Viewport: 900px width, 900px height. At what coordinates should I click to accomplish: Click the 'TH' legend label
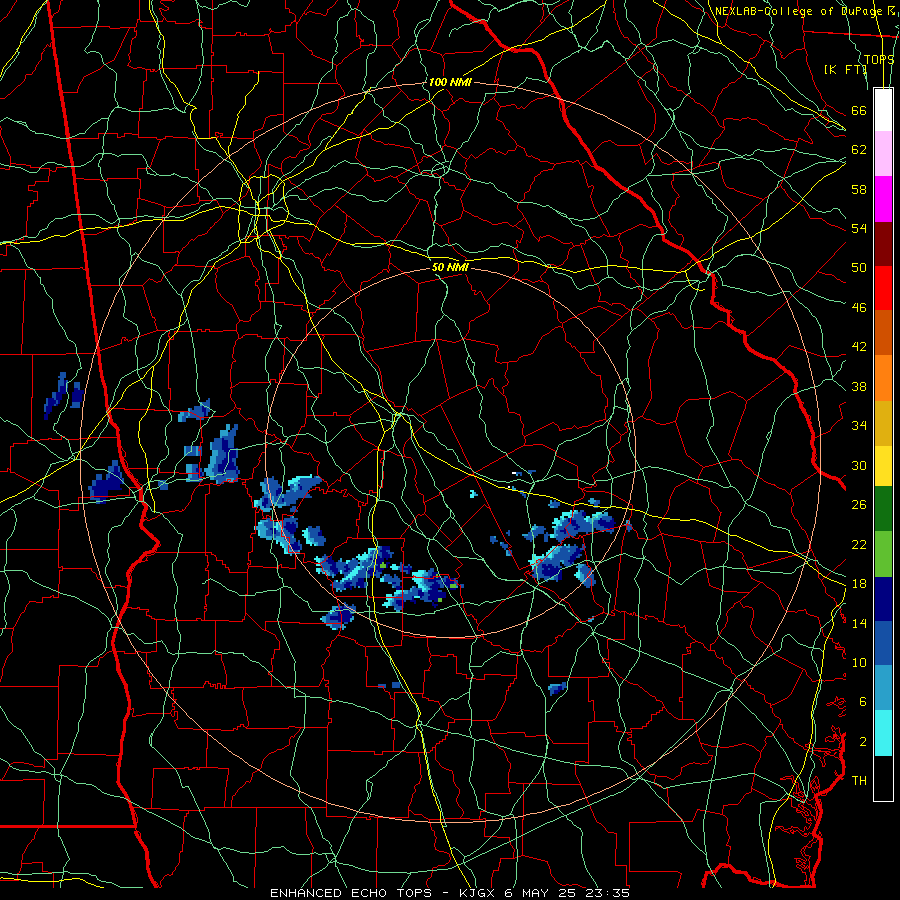click(x=859, y=781)
